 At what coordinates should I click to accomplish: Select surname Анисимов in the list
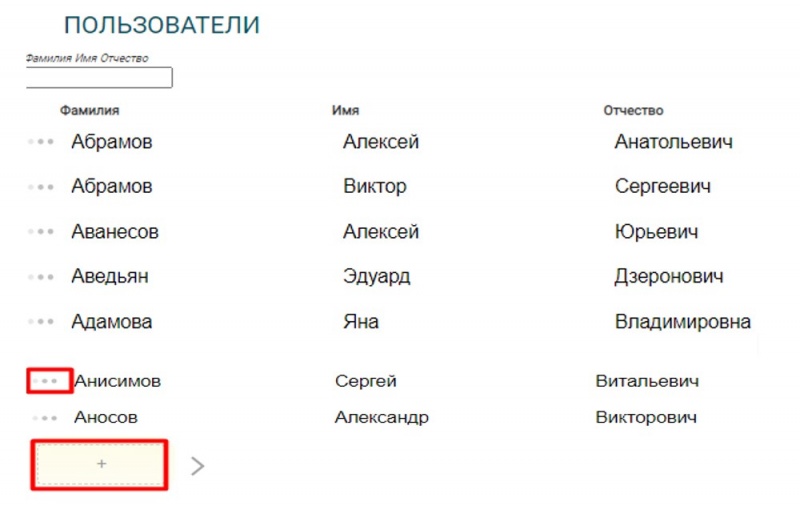coord(118,381)
